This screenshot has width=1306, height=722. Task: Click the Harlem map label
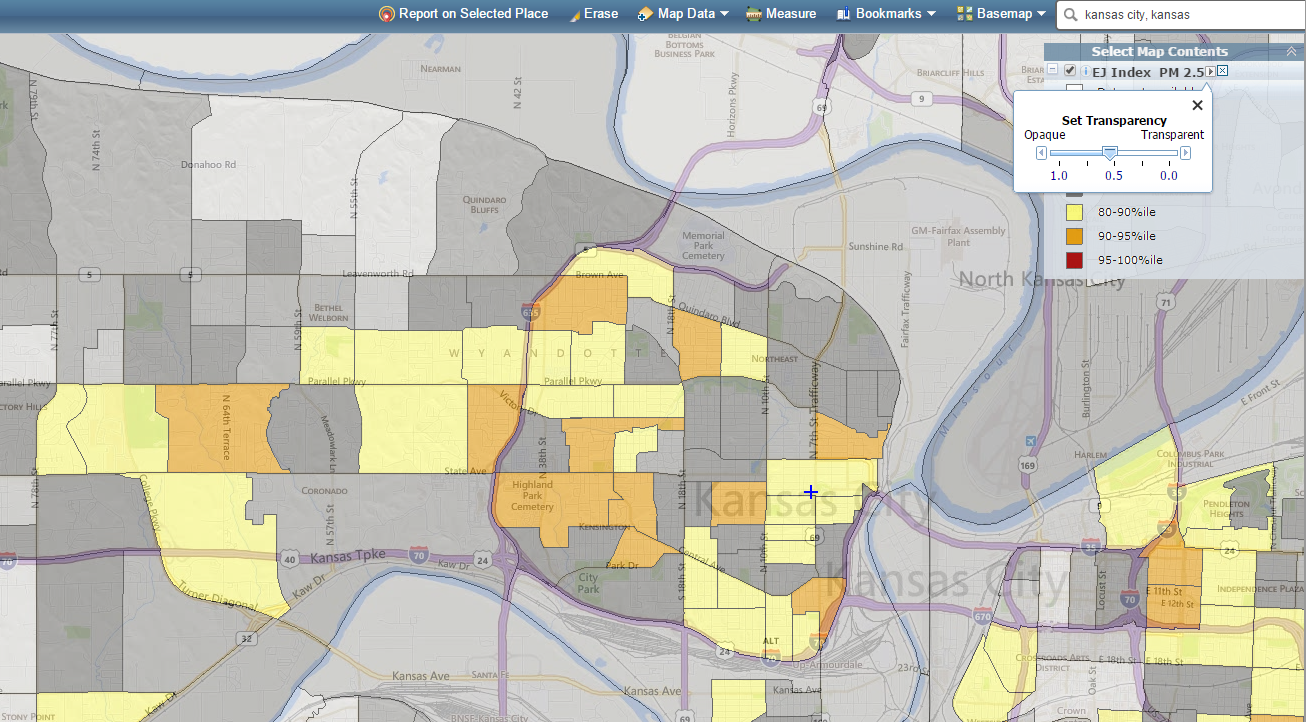pyautogui.click(x=1093, y=453)
